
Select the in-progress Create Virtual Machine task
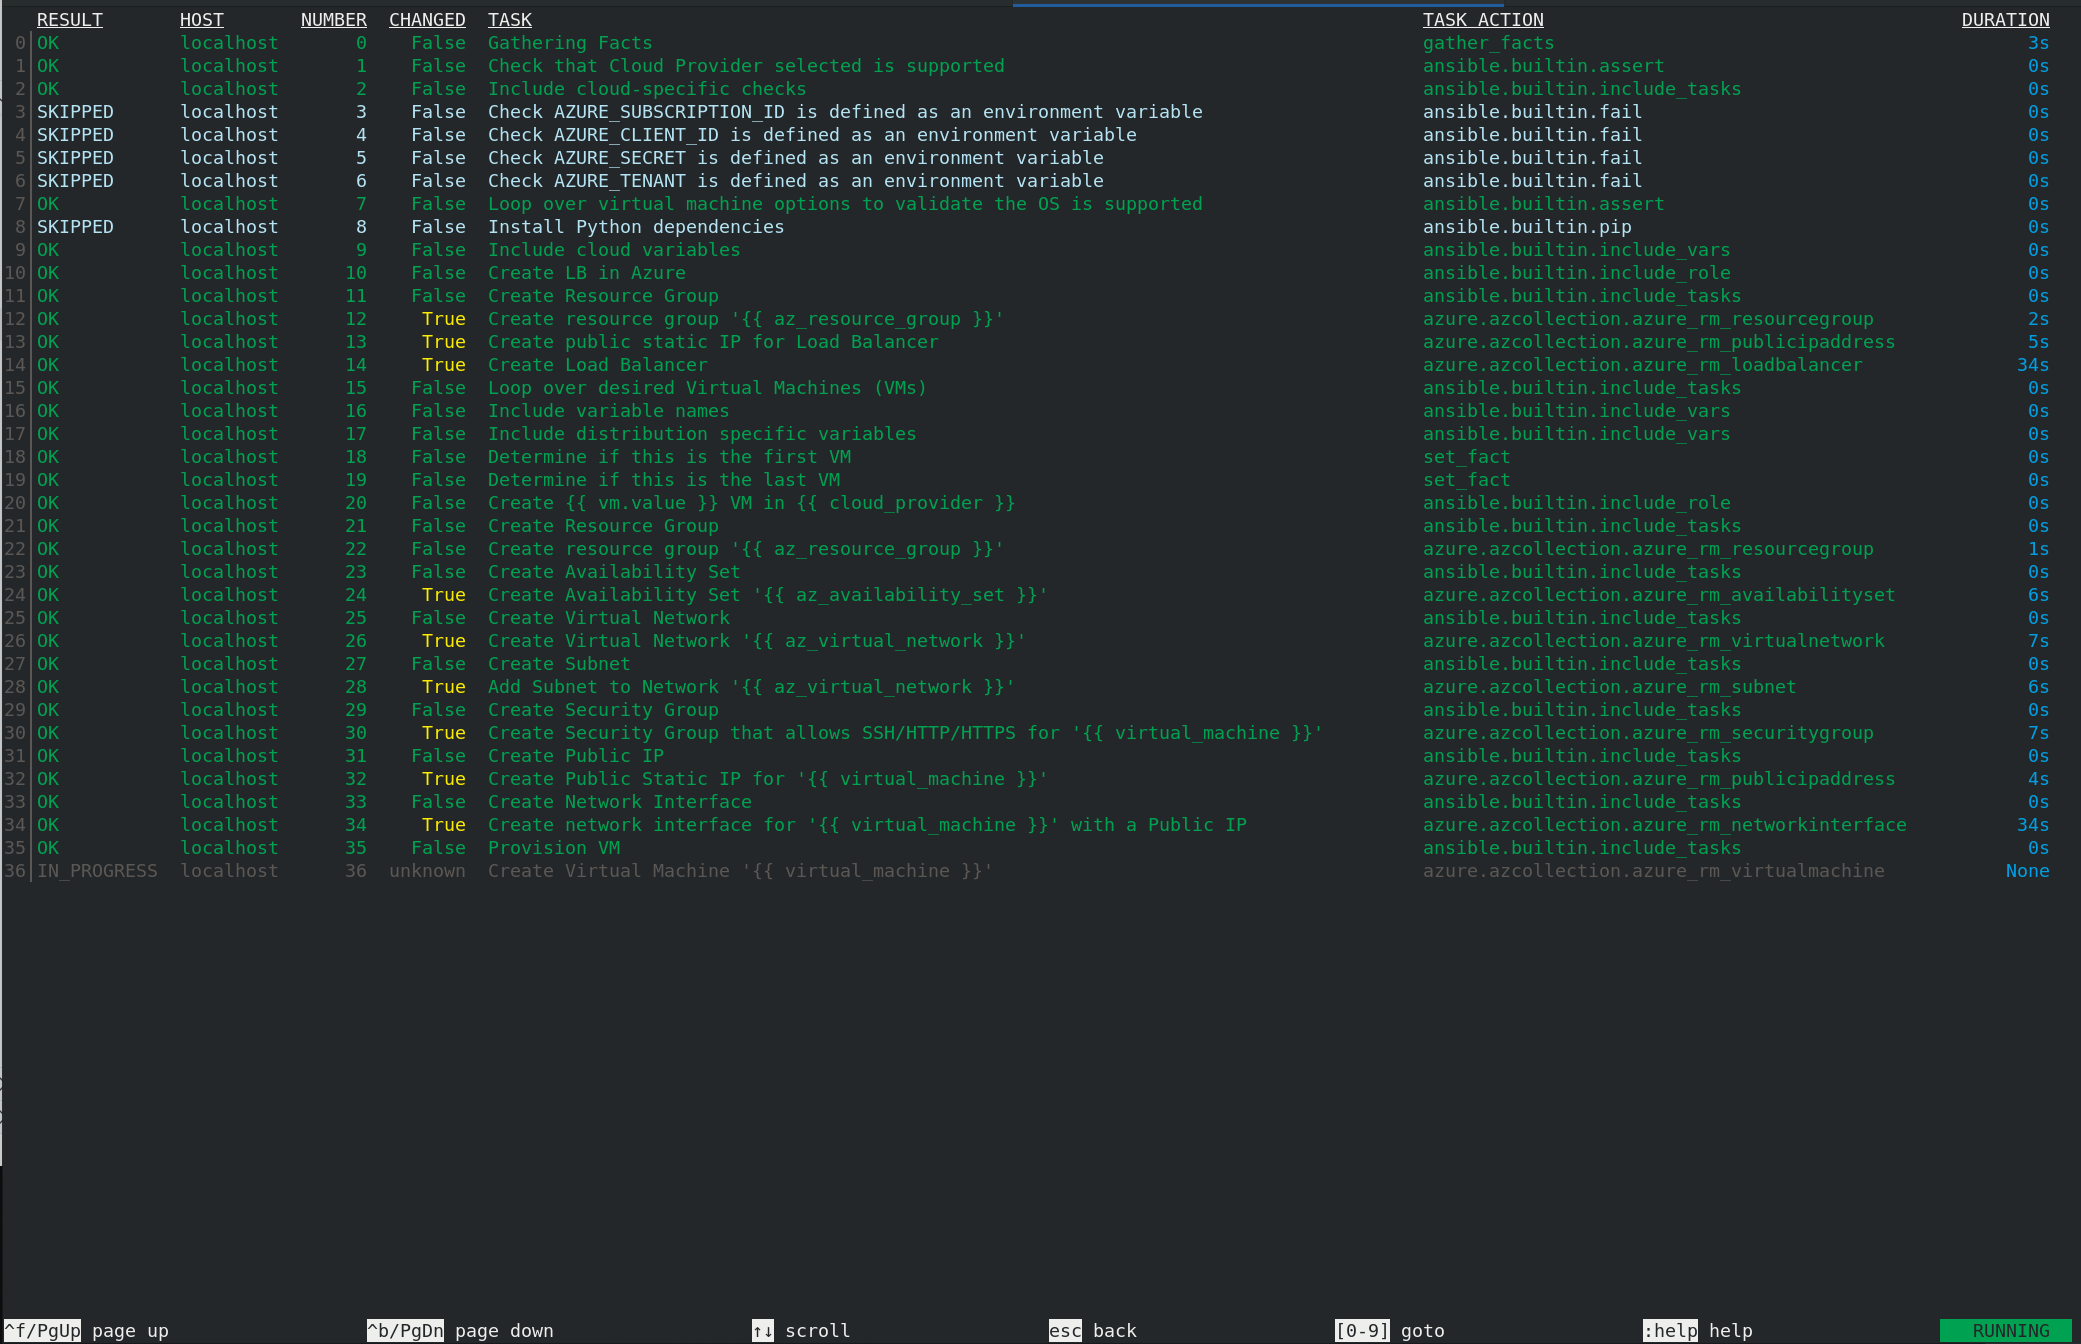(x=739, y=871)
